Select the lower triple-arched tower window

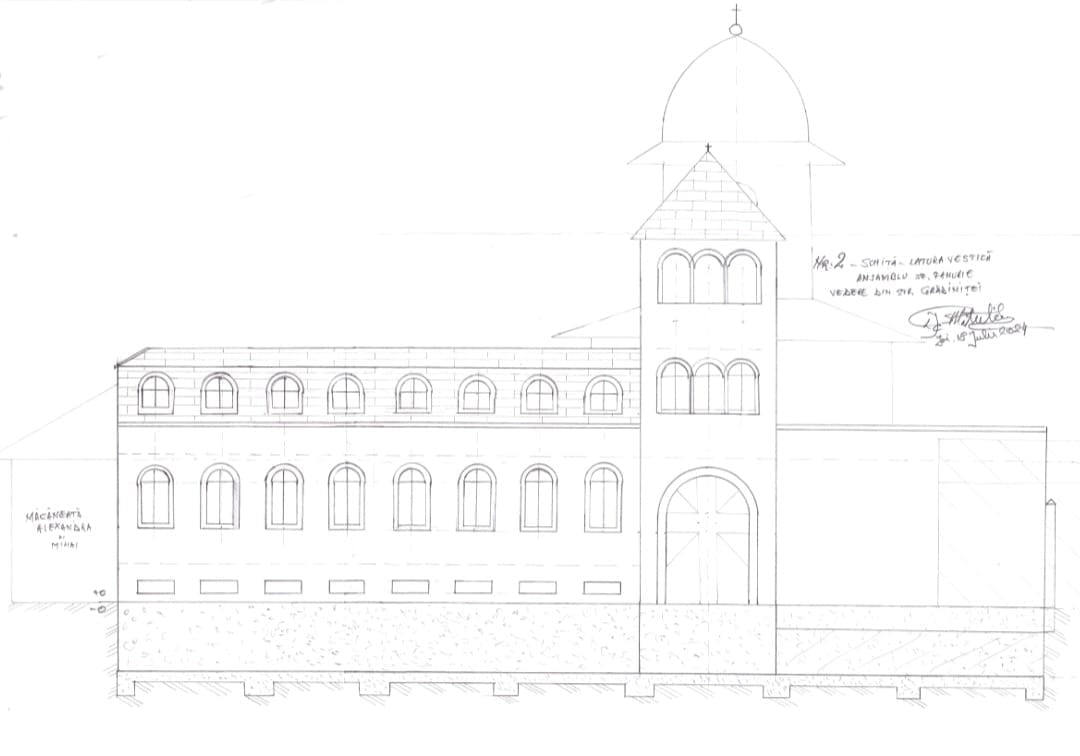[x=708, y=387]
